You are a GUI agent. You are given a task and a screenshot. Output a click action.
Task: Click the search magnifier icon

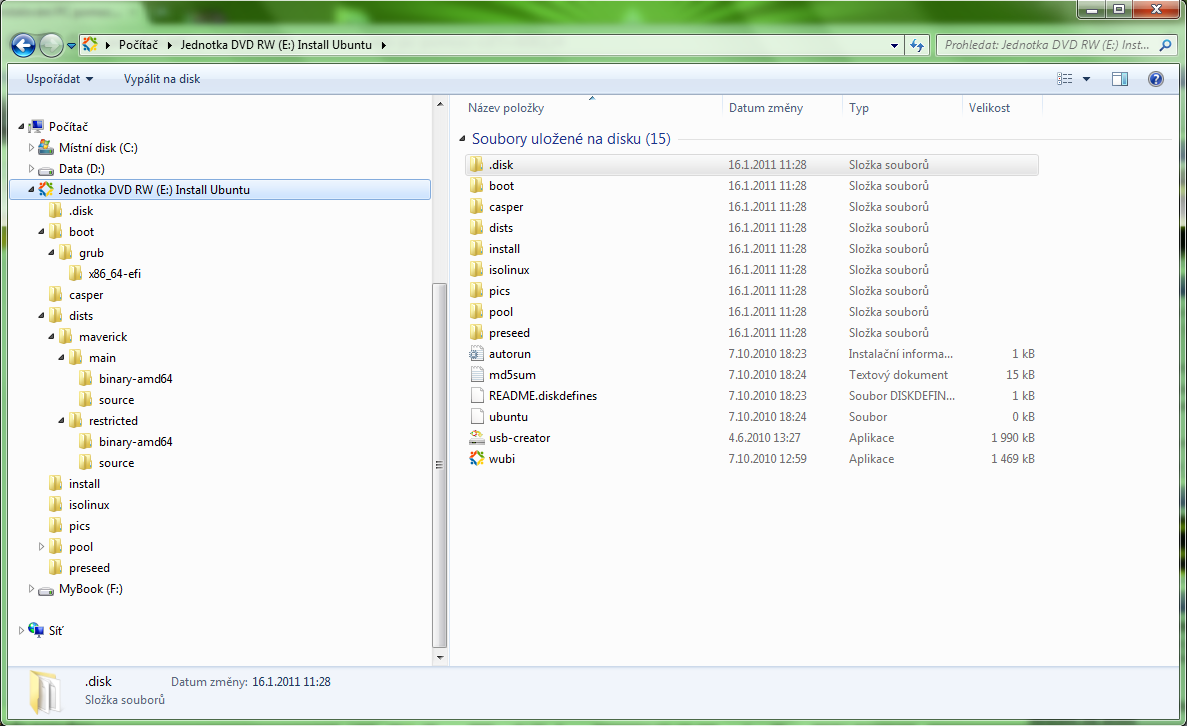1165,45
